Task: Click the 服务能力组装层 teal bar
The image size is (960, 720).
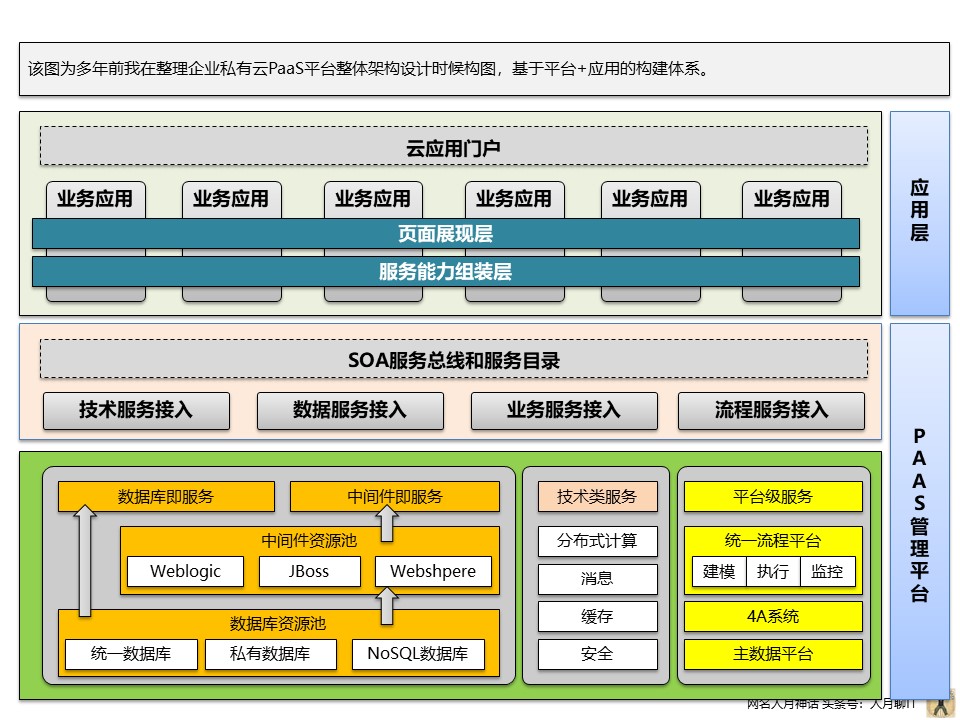Action: (x=445, y=271)
